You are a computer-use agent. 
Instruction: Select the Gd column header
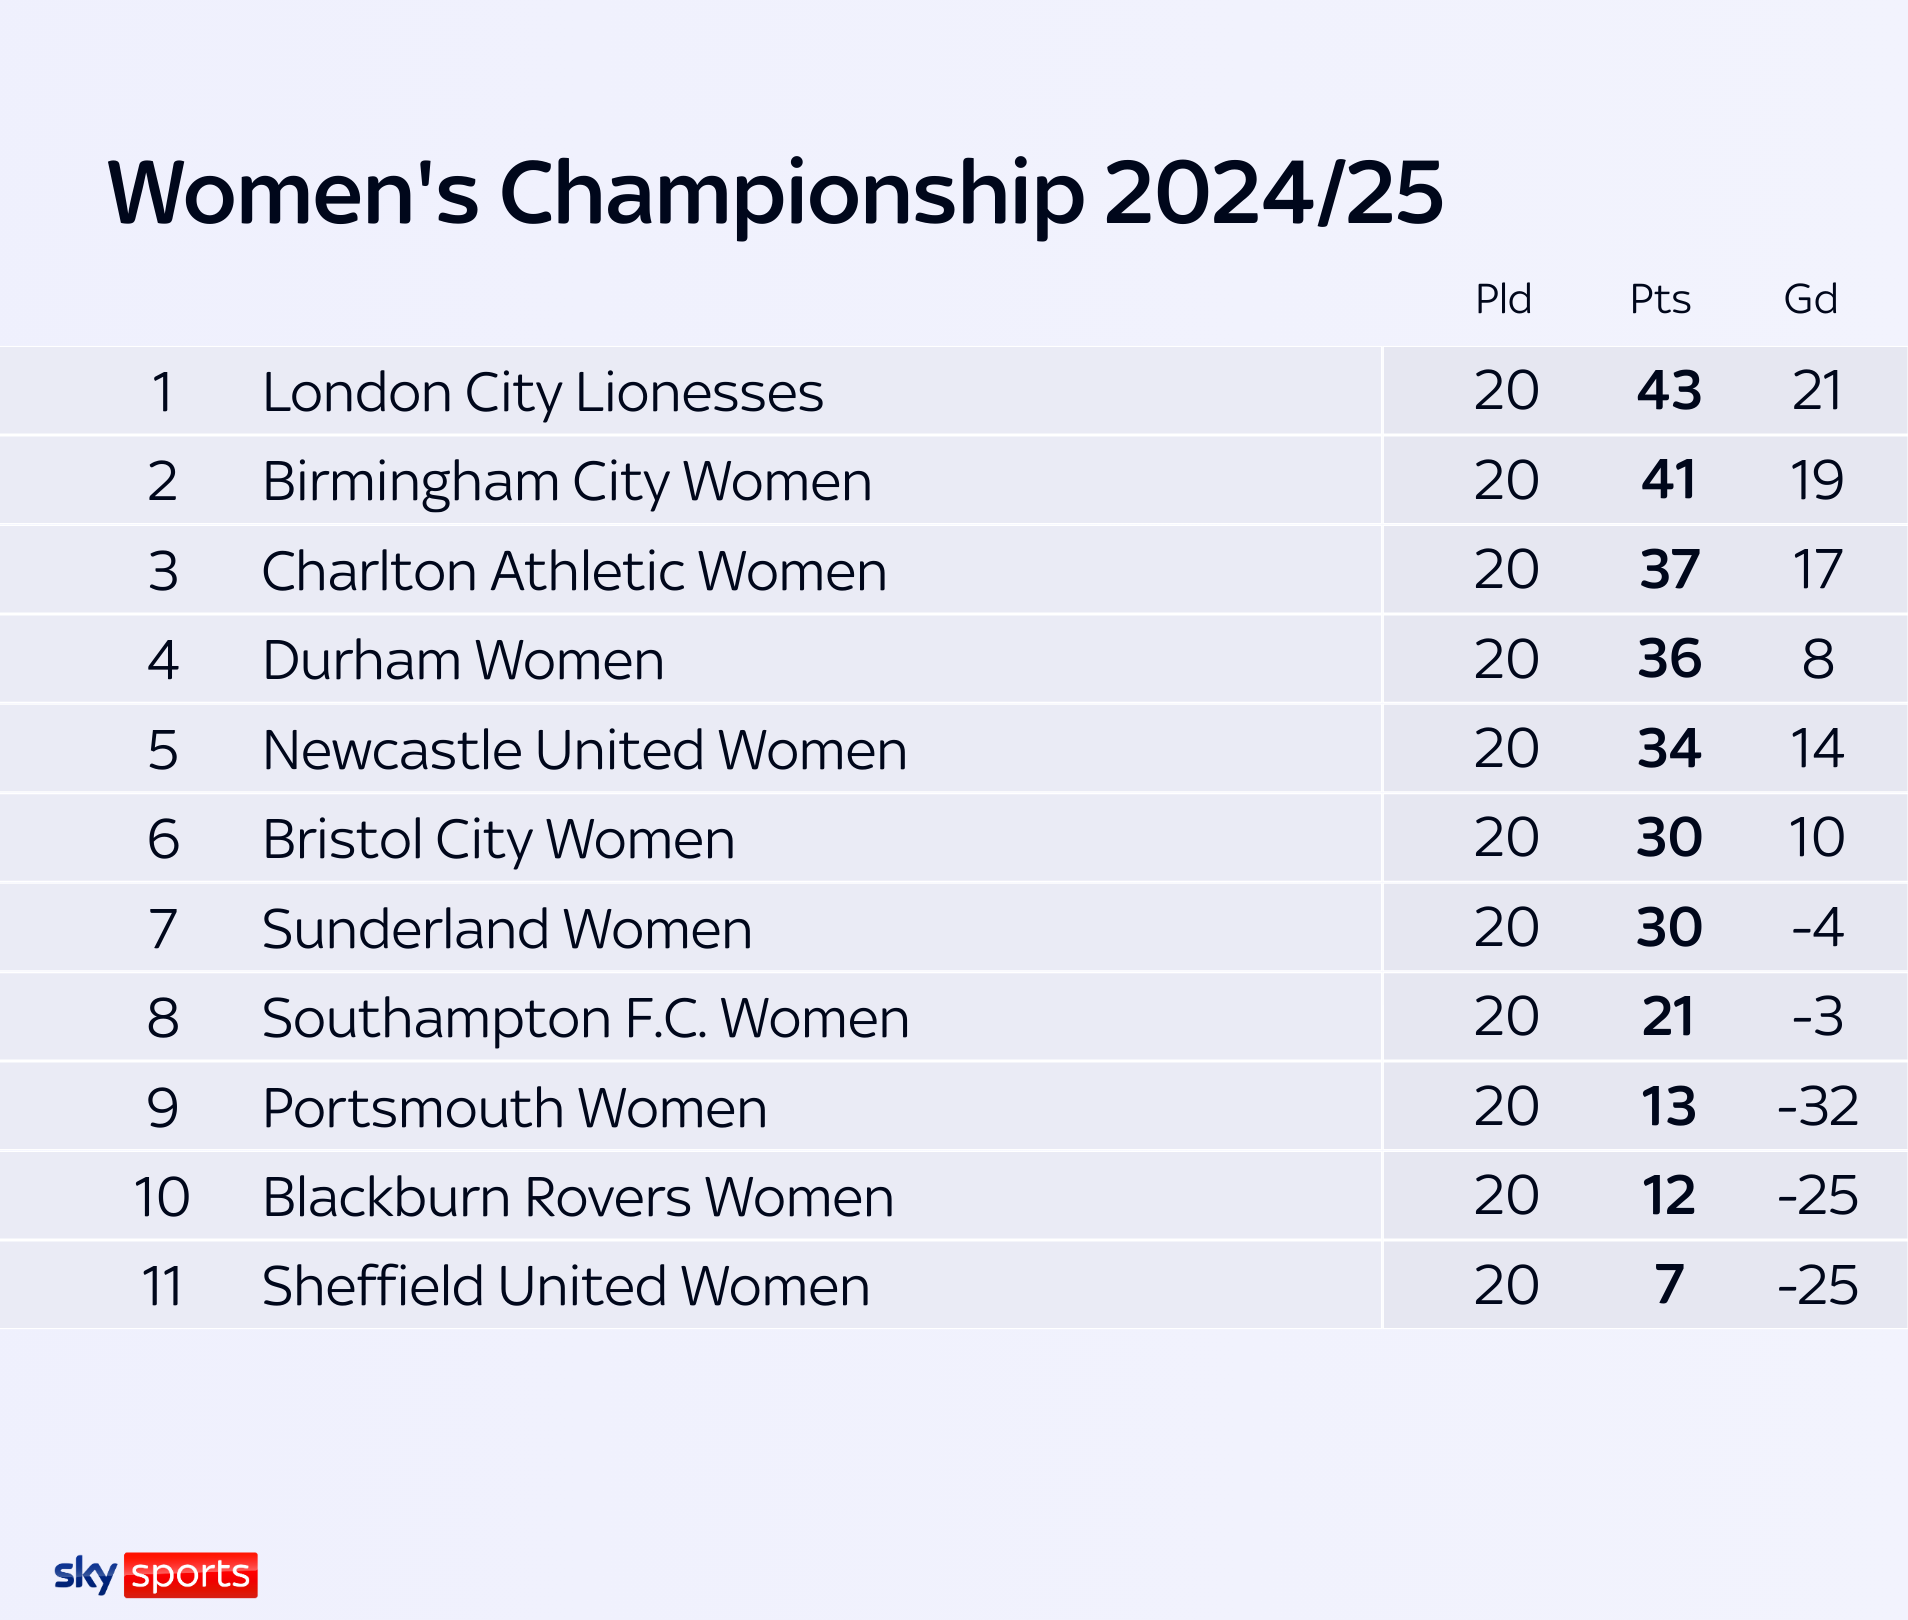tap(1810, 299)
